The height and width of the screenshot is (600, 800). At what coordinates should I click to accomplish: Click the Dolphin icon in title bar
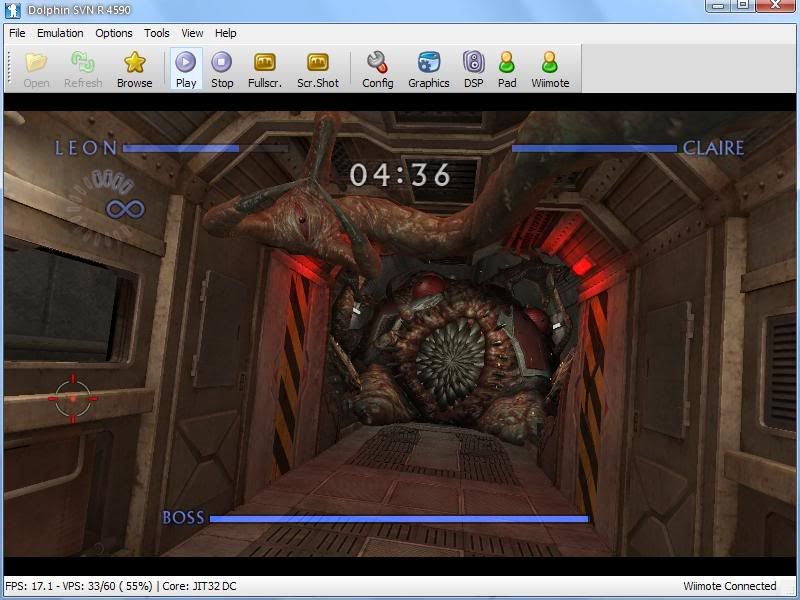[12, 10]
